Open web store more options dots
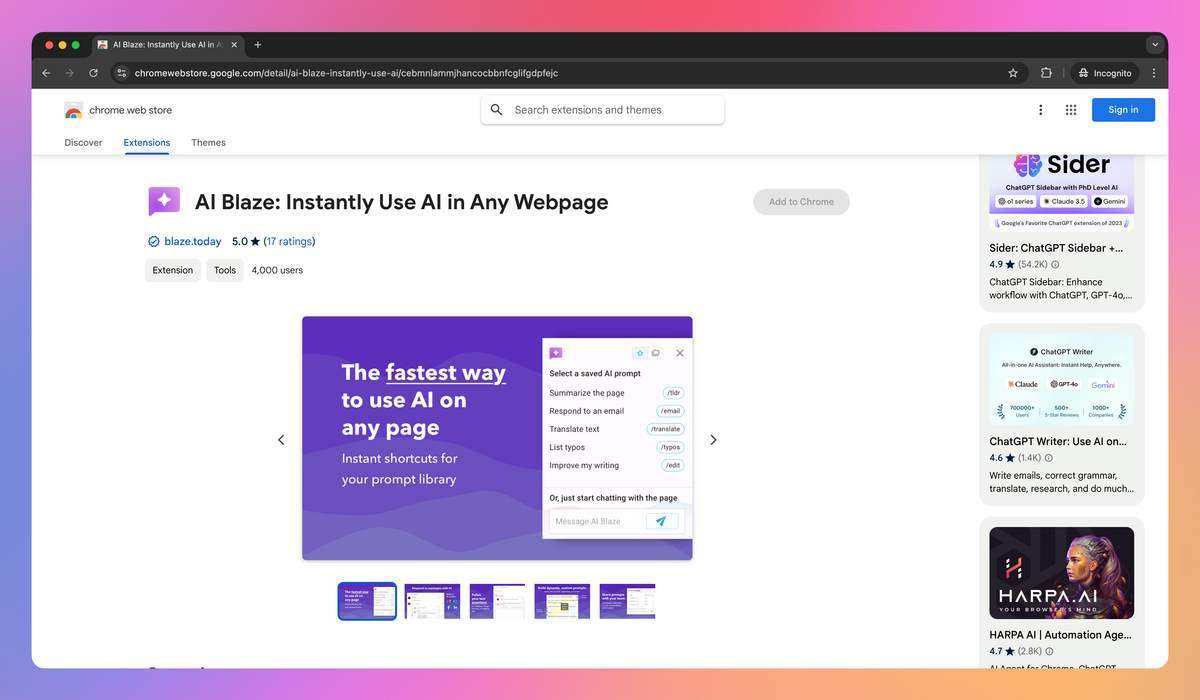The image size is (1200, 700). point(1040,110)
